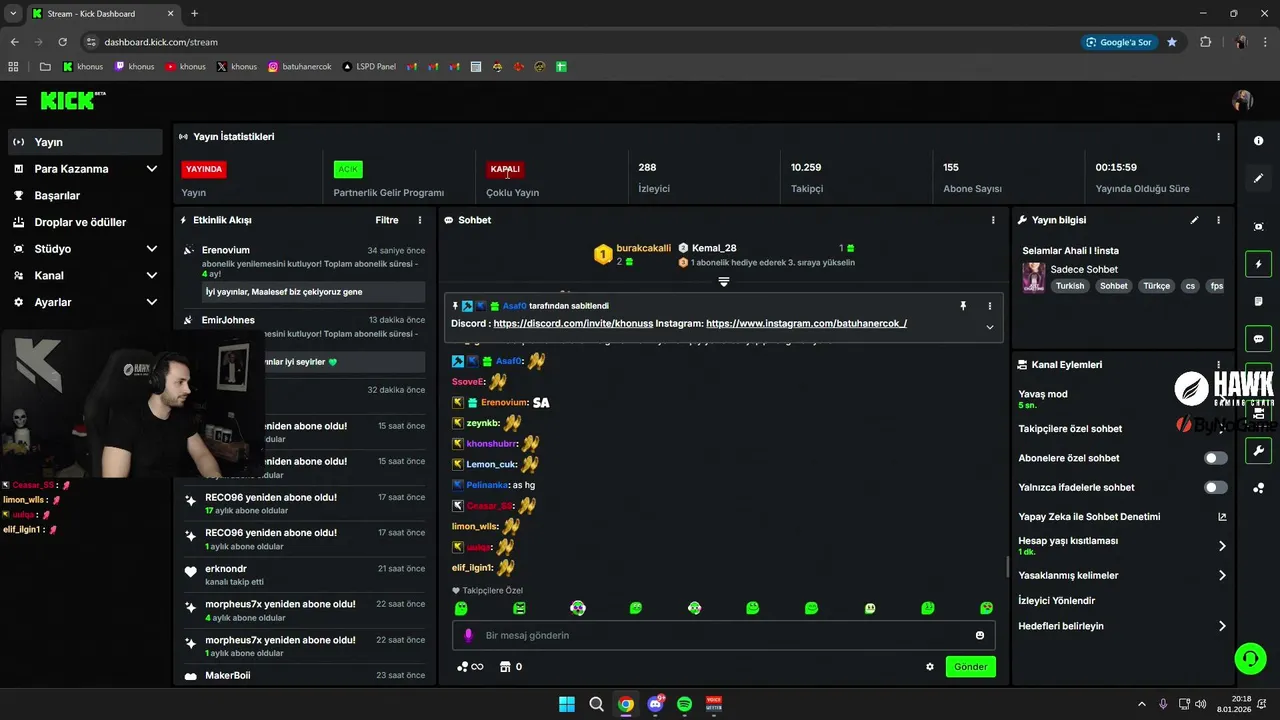
Task: Click the three-dots icon at the sidebar bottom
Action: coord(1258,488)
